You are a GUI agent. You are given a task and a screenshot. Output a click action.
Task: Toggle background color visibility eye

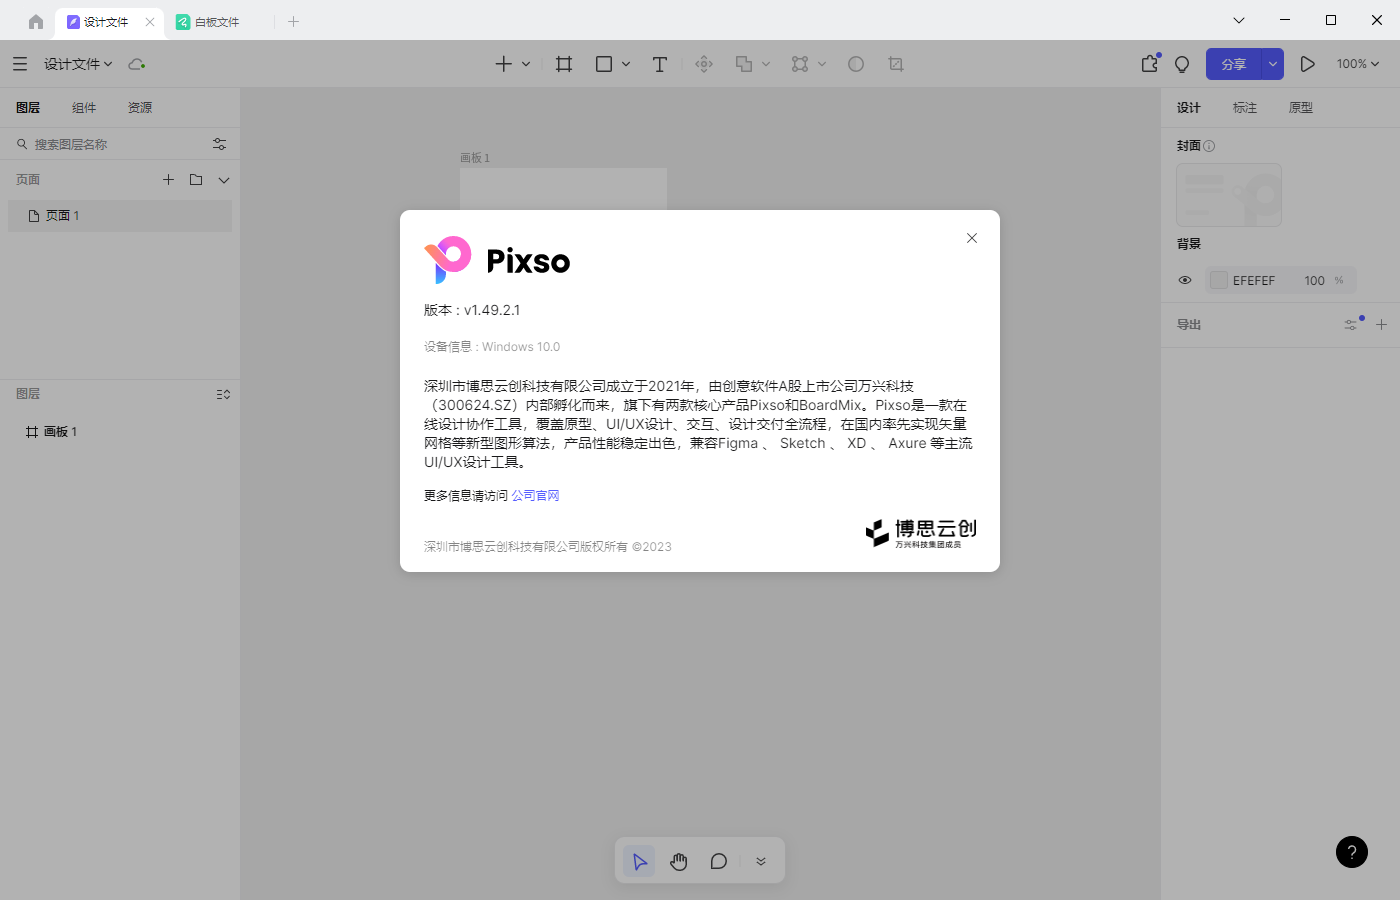point(1185,280)
